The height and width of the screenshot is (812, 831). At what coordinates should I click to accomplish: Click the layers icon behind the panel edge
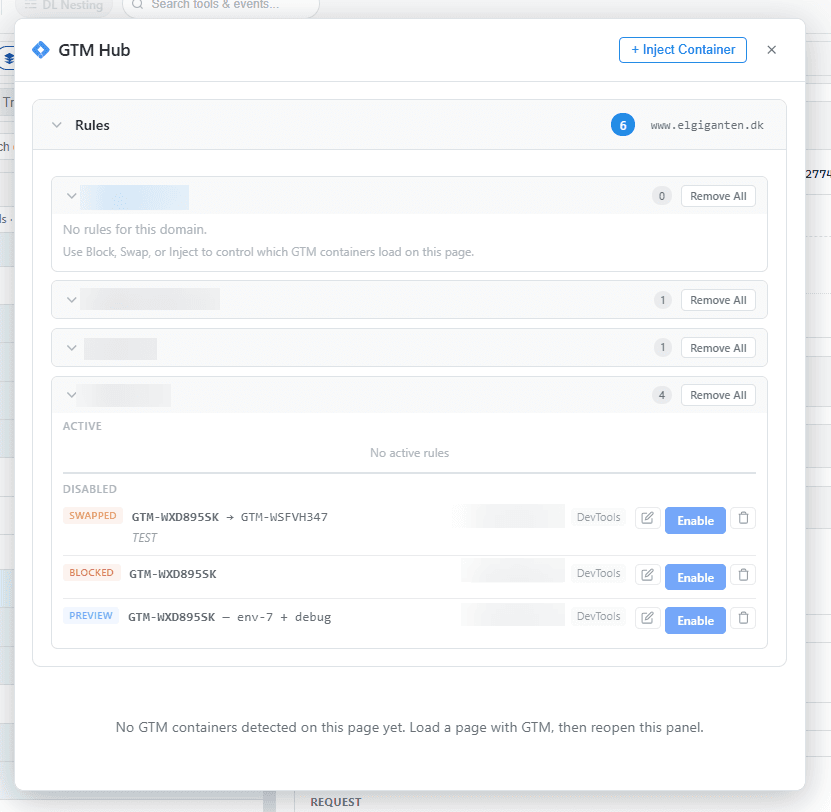[x=8, y=58]
